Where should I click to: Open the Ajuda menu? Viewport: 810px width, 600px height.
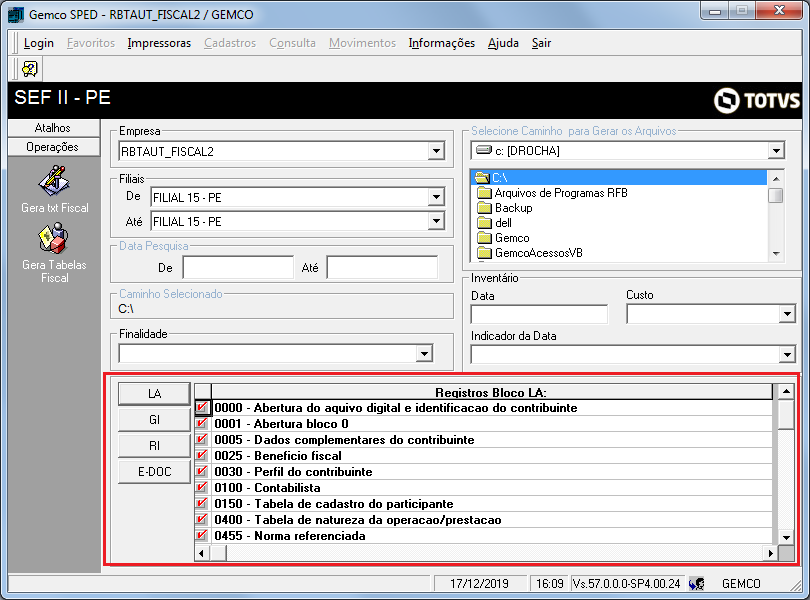point(503,43)
